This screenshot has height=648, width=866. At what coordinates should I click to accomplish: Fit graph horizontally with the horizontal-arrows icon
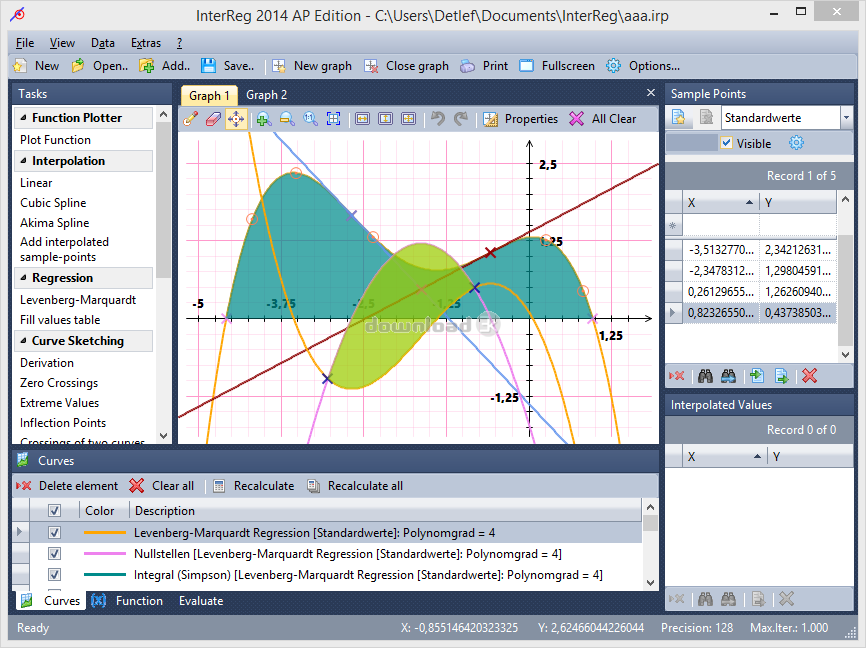pyautogui.click(x=362, y=119)
